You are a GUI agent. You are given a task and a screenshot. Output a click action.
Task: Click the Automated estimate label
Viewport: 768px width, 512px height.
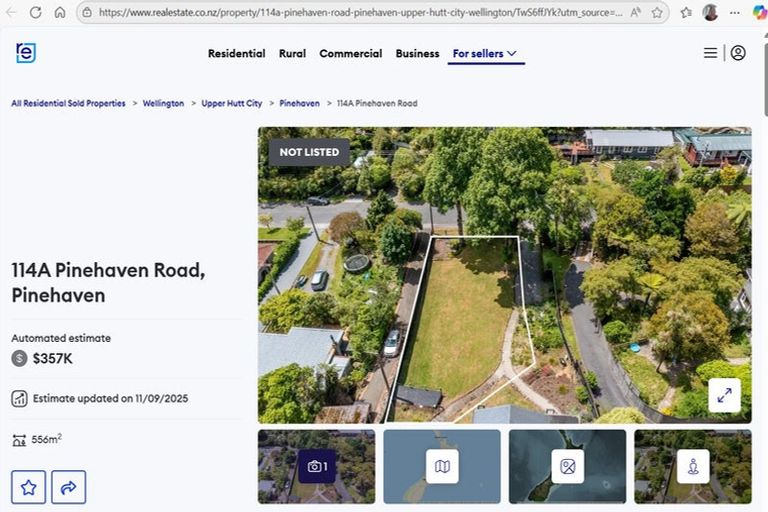61,338
